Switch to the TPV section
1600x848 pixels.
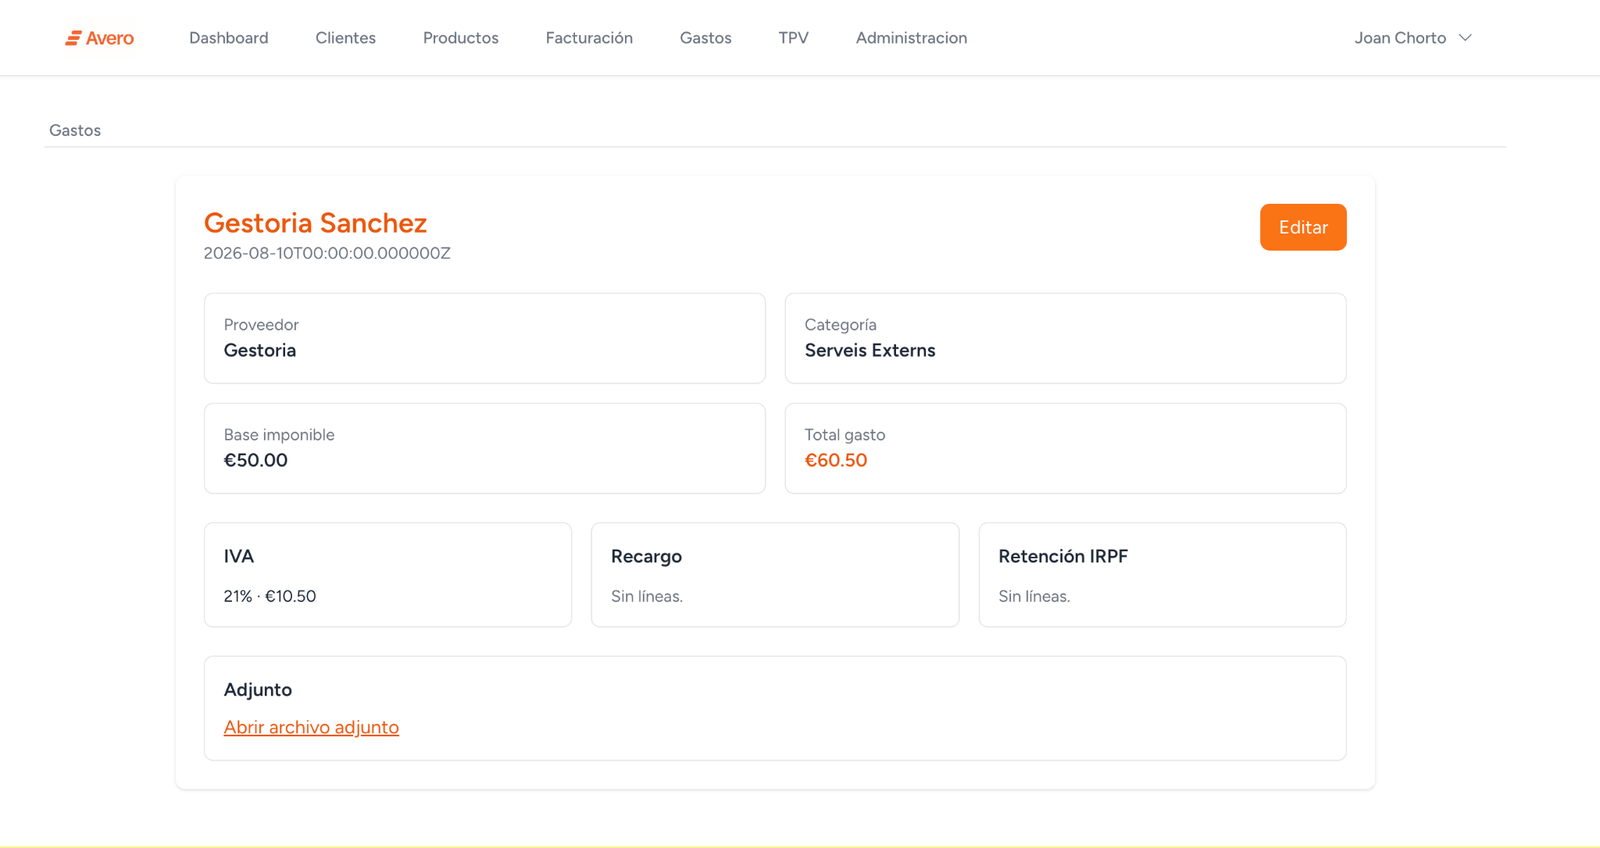794,38
